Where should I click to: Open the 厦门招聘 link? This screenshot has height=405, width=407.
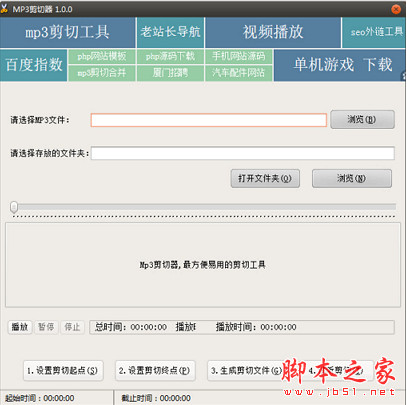(170, 73)
